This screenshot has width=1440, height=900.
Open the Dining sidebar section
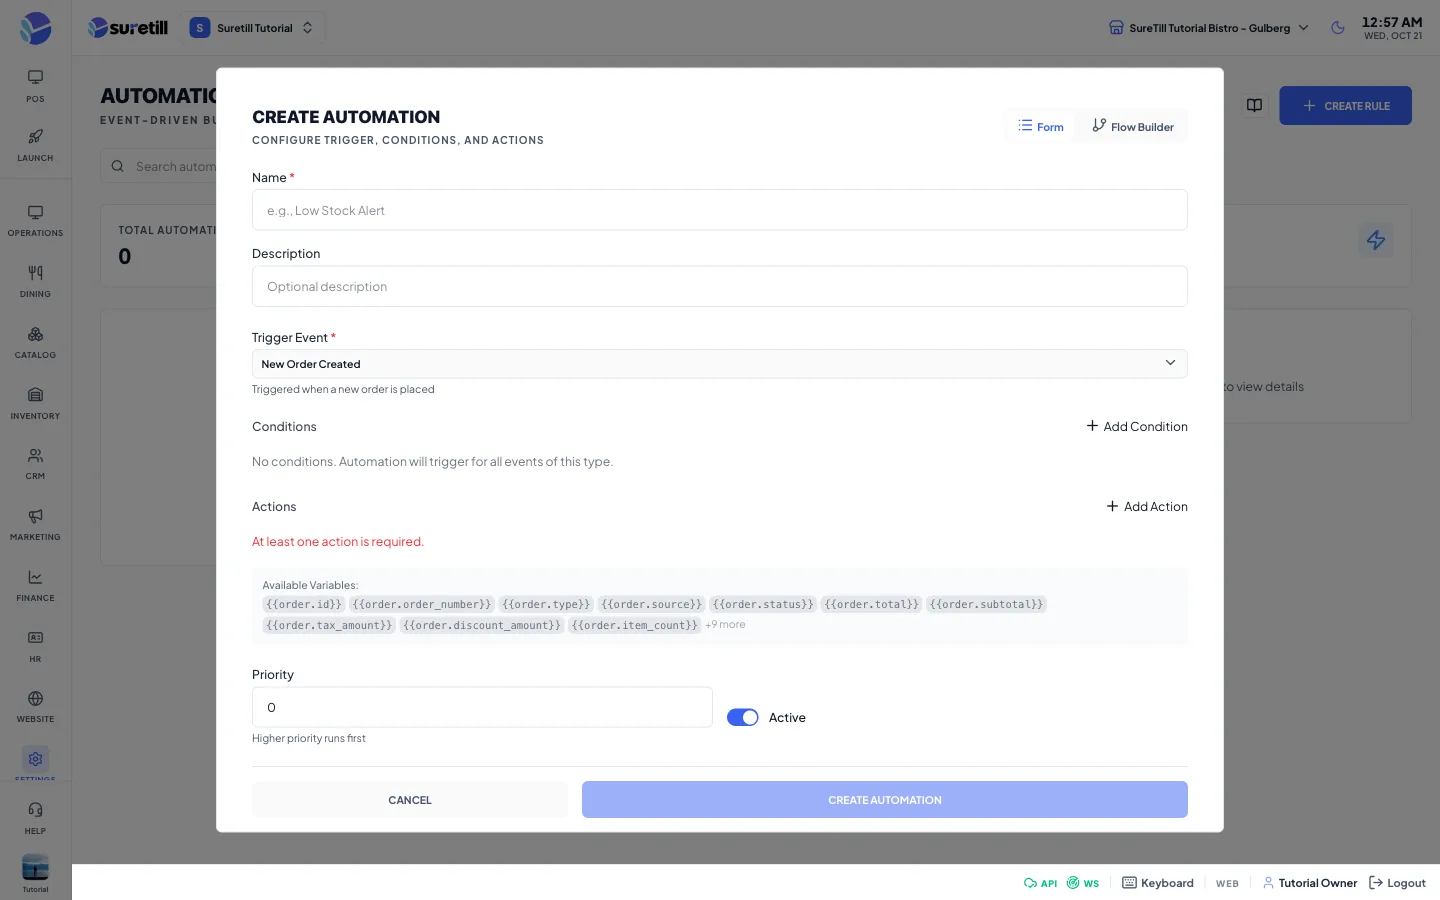(x=35, y=282)
